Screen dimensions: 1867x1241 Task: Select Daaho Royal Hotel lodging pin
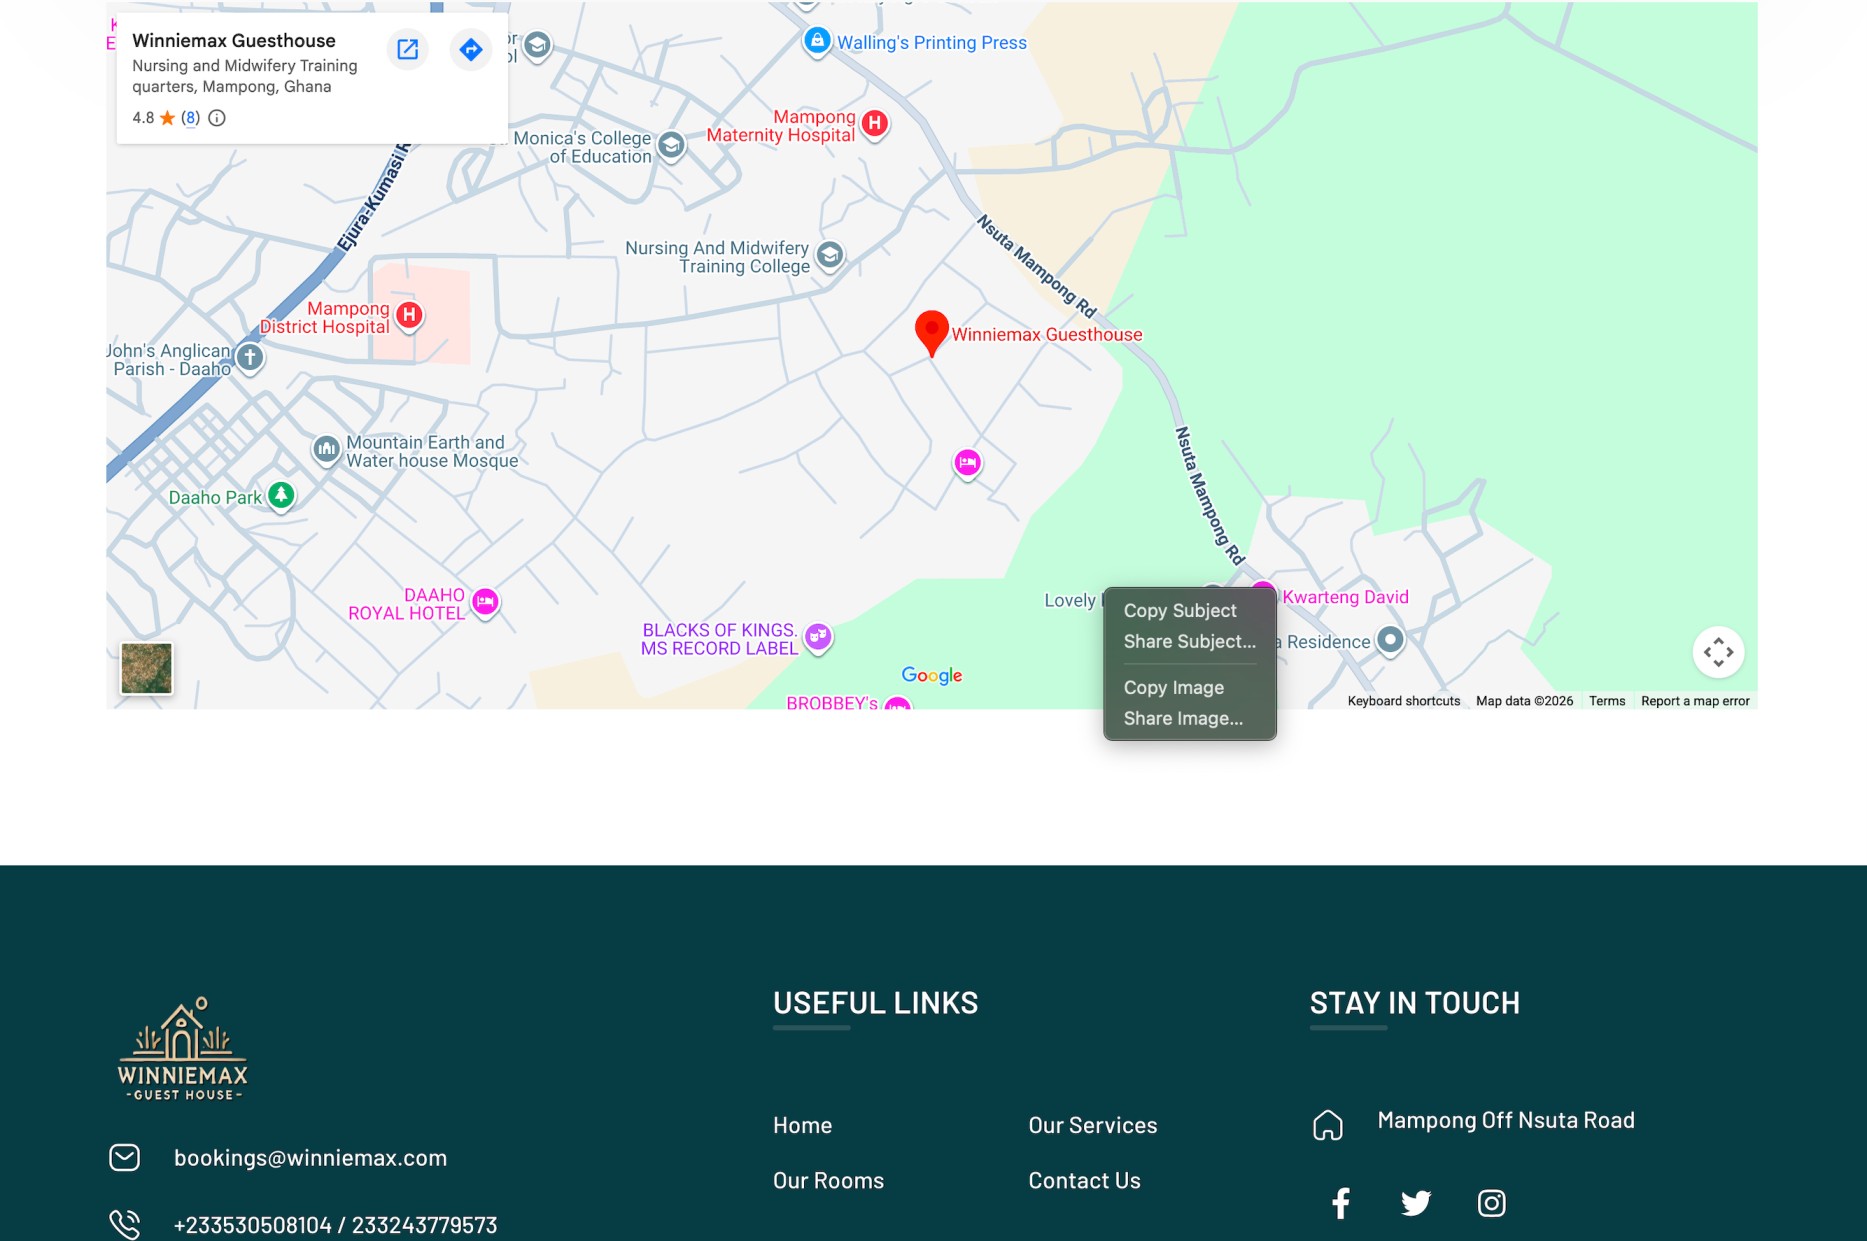pyautogui.click(x=486, y=602)
